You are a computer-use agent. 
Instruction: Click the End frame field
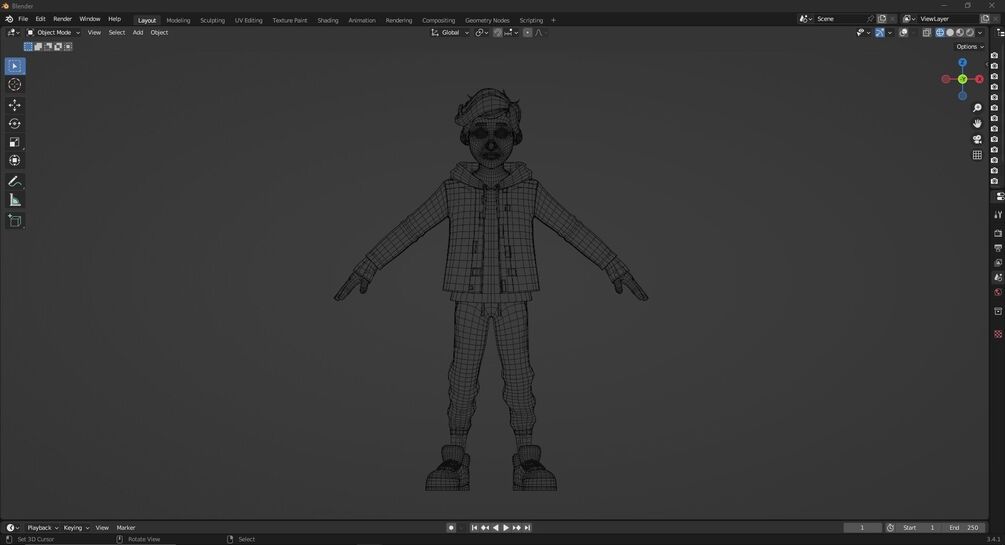pyautogui.click(x=965, y=528)
